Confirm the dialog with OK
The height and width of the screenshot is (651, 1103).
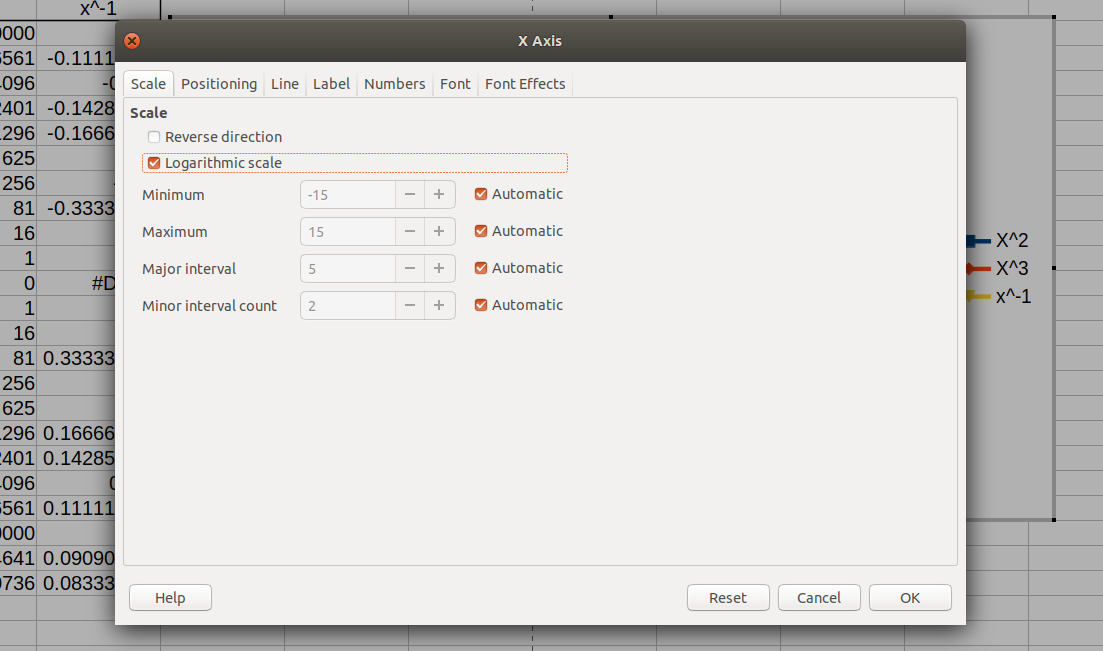pos(910,598)
